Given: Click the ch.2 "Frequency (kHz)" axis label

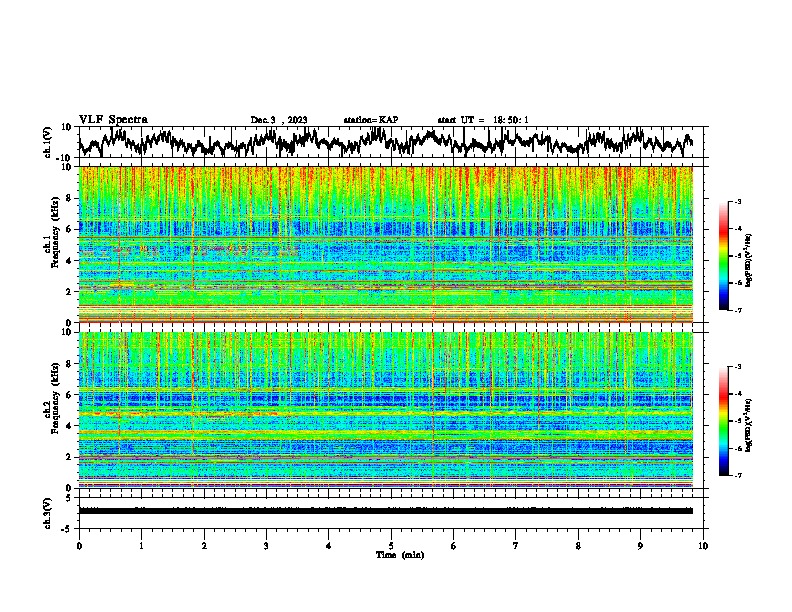Looking at the screenshot, I should (55, 398).
